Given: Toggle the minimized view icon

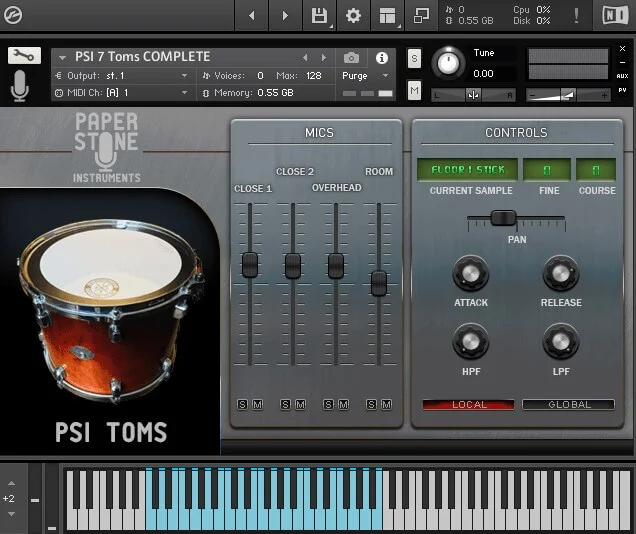Looking at the screenshot, I should (421, 15).
